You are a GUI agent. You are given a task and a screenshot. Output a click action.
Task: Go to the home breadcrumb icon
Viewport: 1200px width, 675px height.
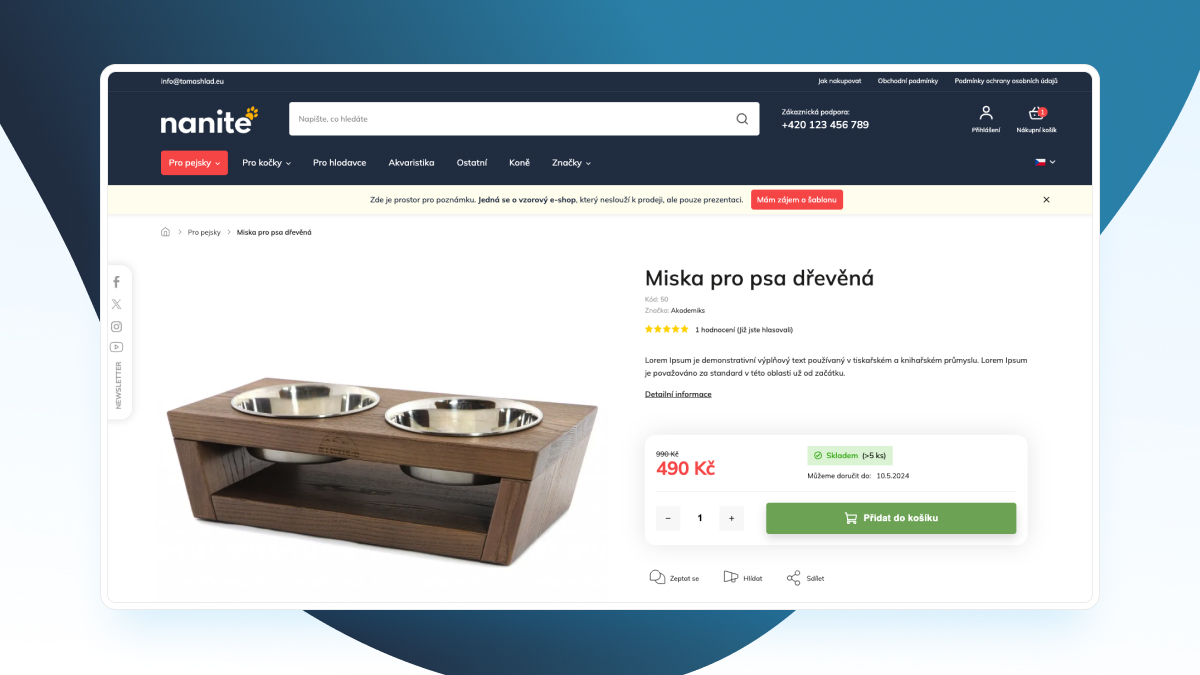click(x=165, y=232)
